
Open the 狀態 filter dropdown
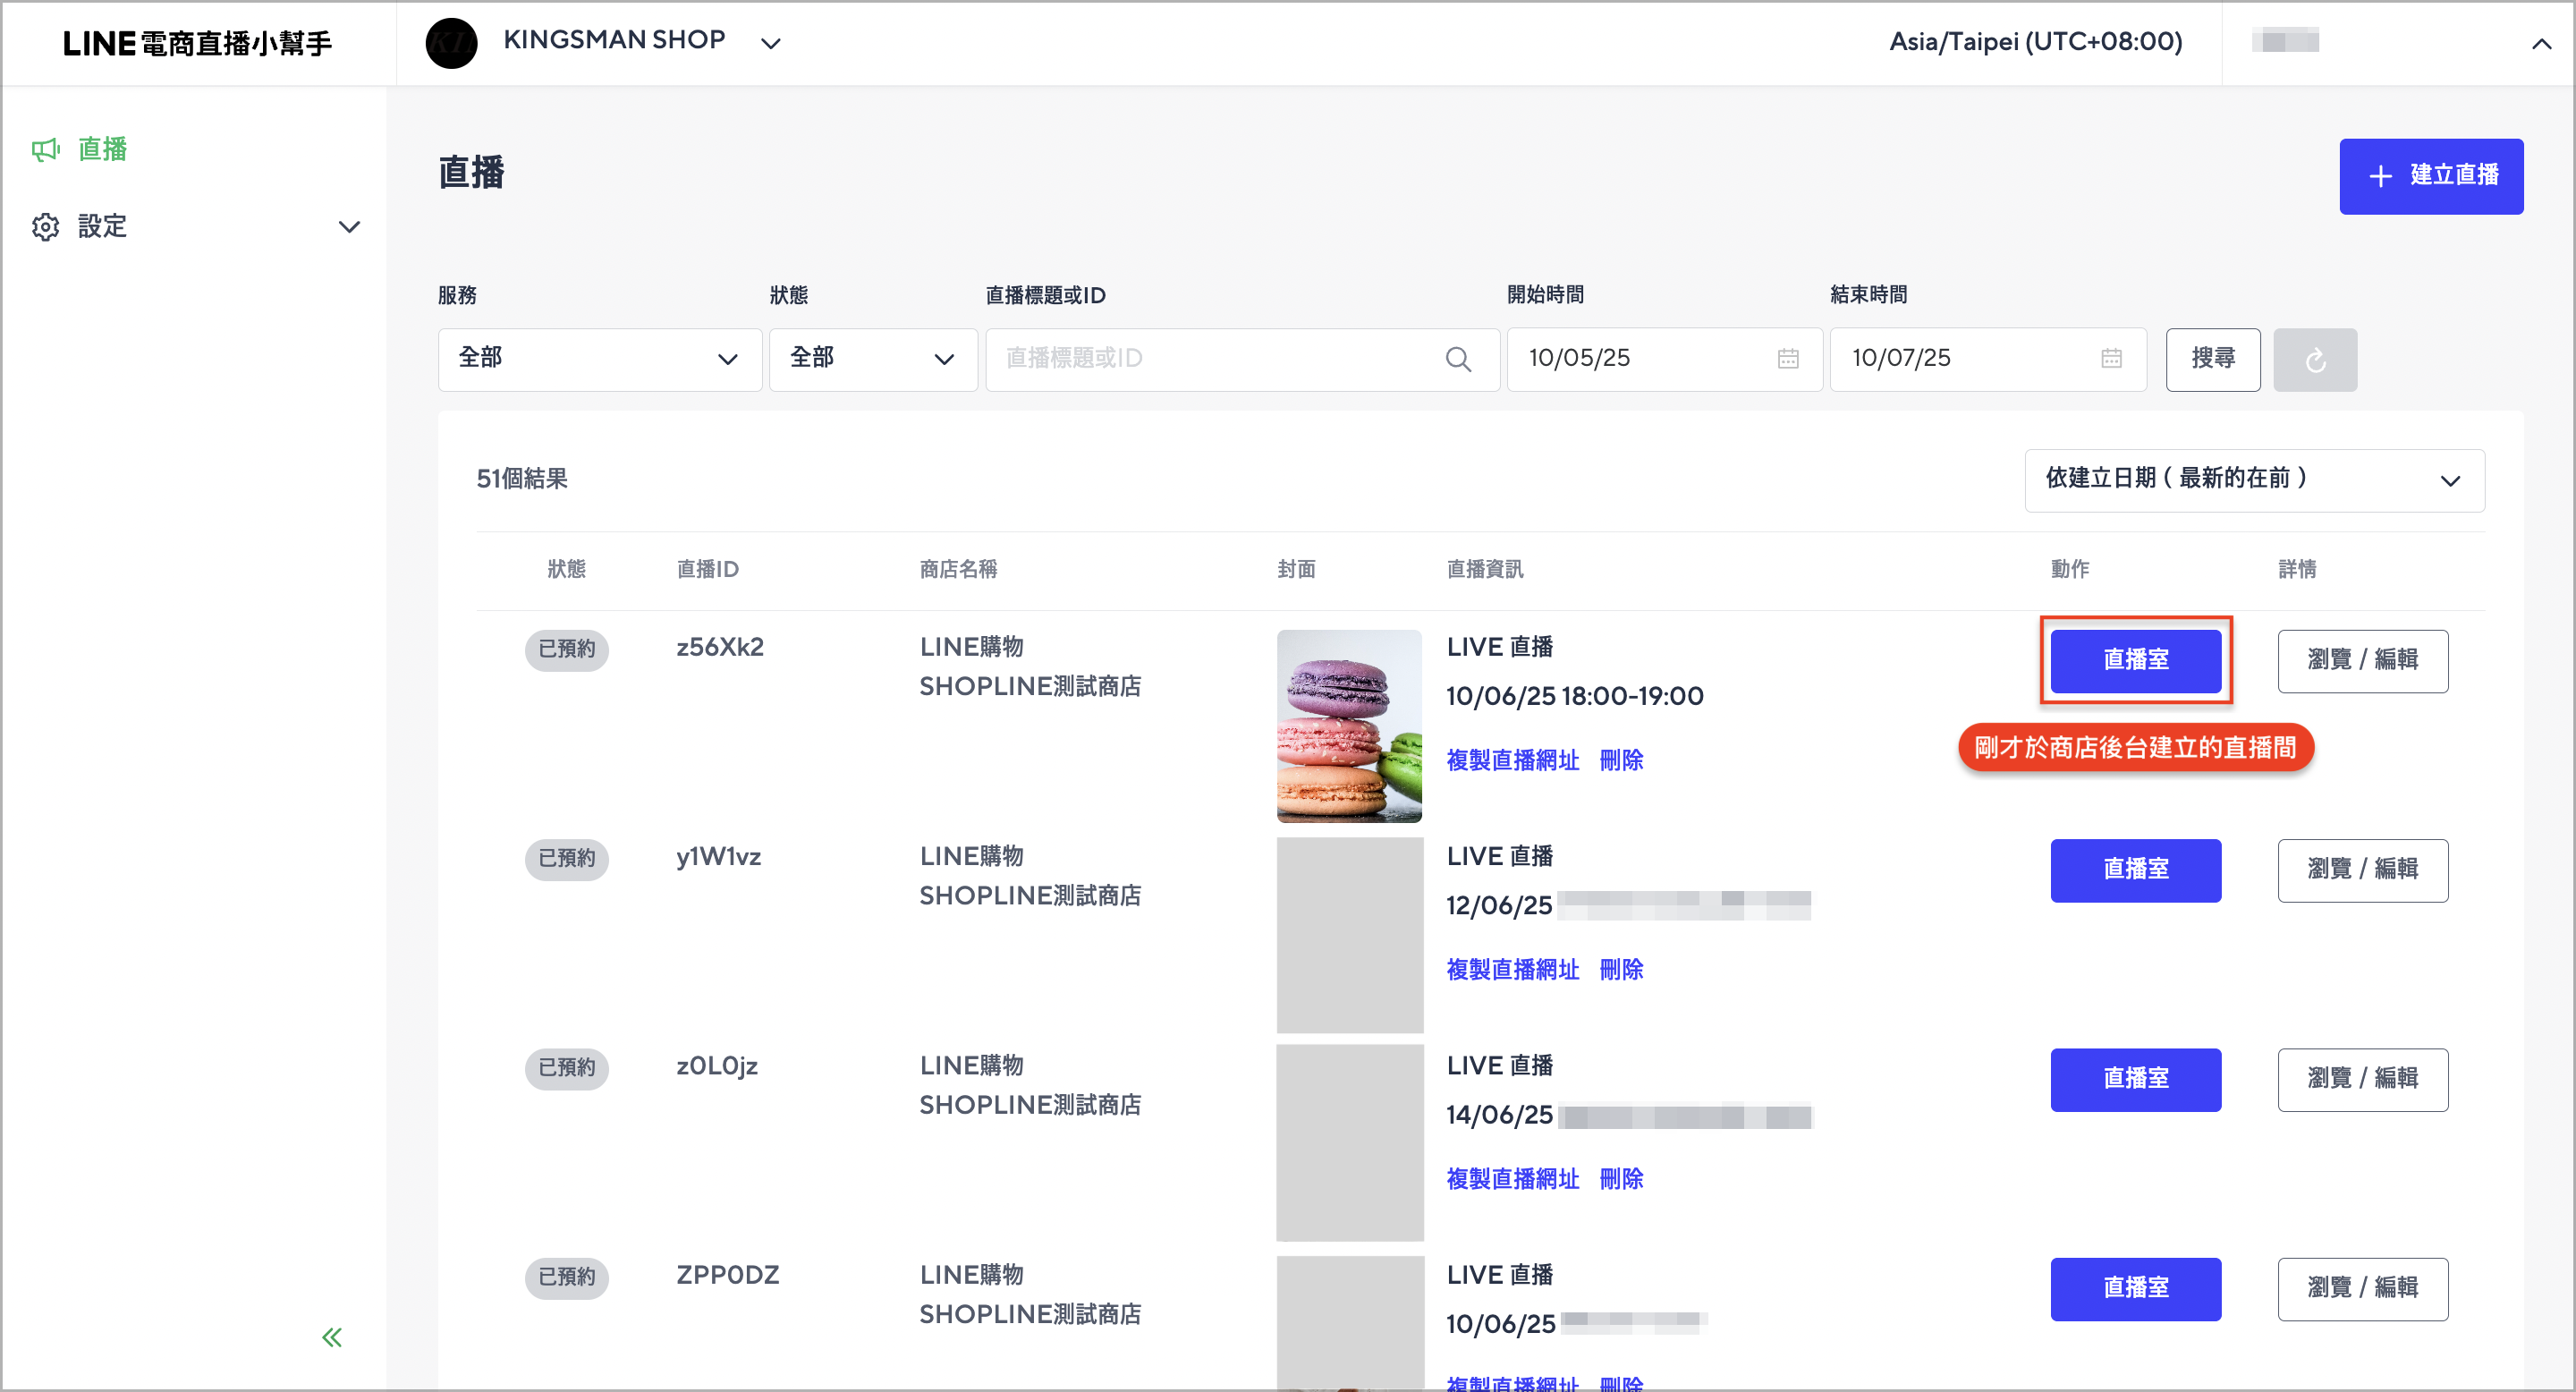point(873,359)
